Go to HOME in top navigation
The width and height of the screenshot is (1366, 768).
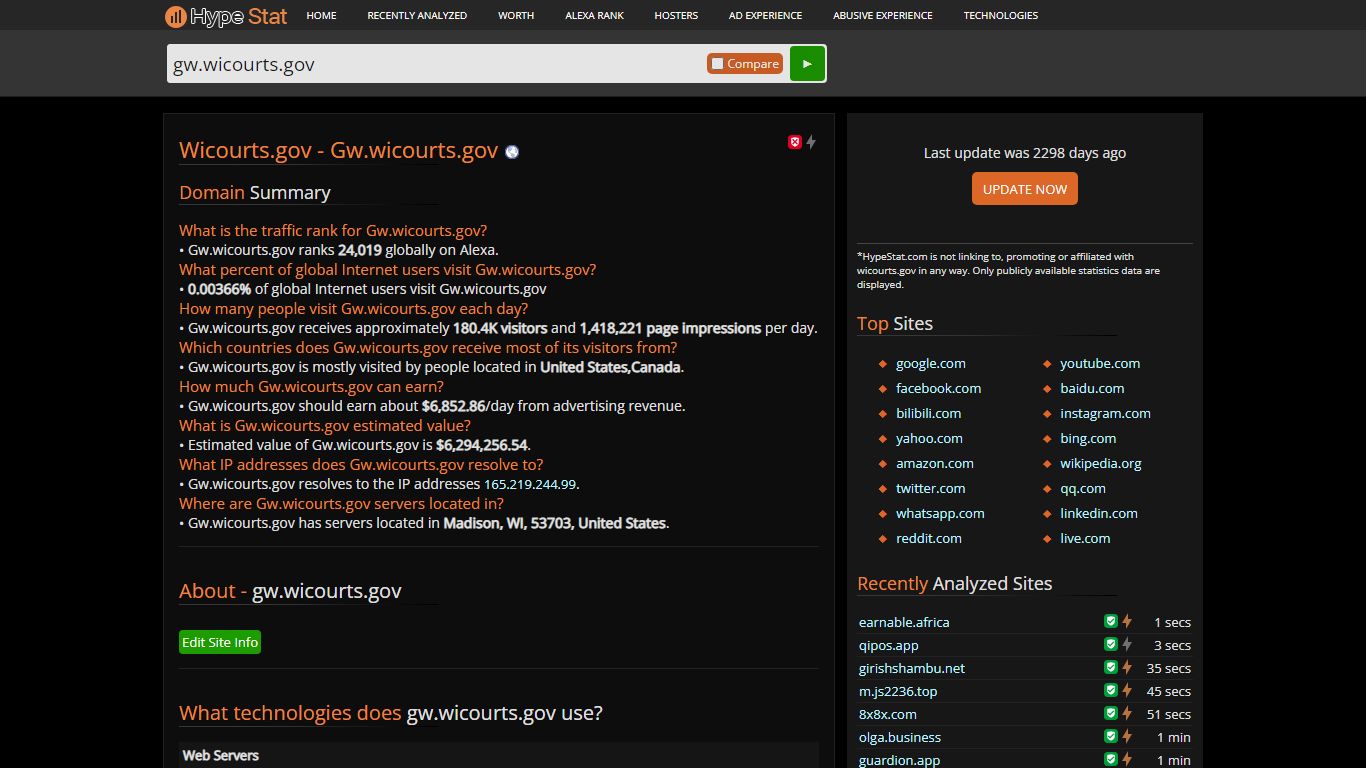(x=321, y=15)
